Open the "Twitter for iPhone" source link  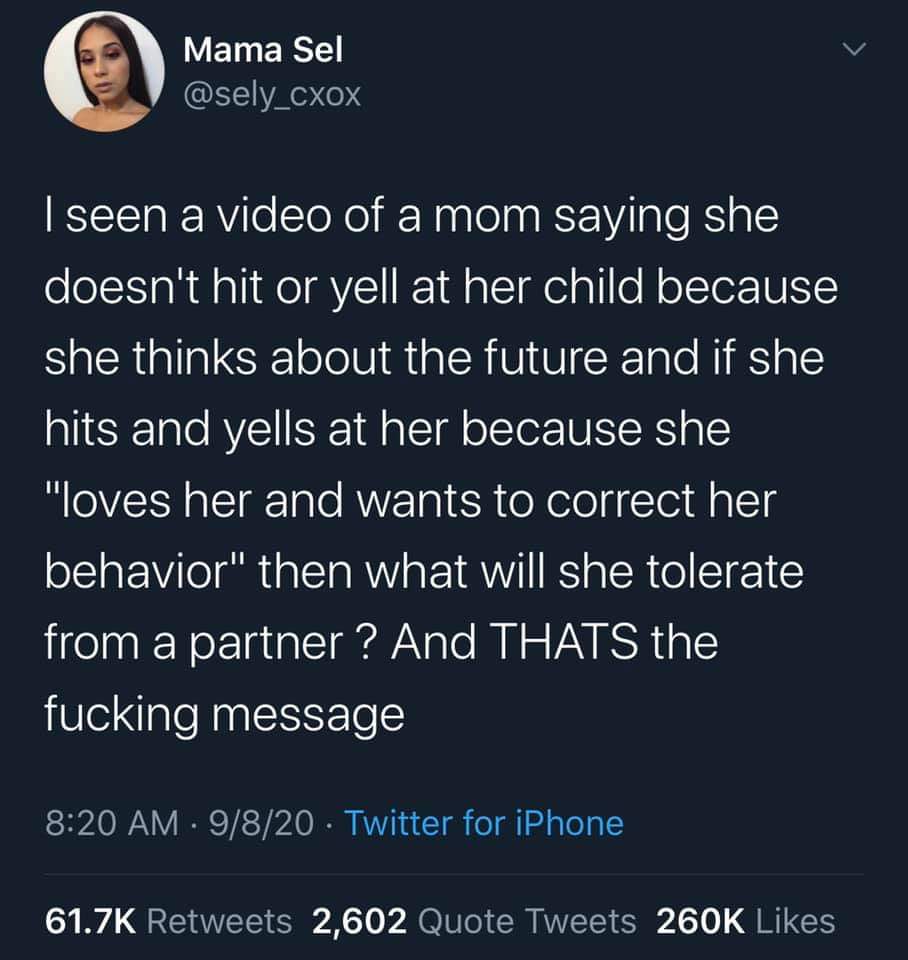(x=484, y=822)
